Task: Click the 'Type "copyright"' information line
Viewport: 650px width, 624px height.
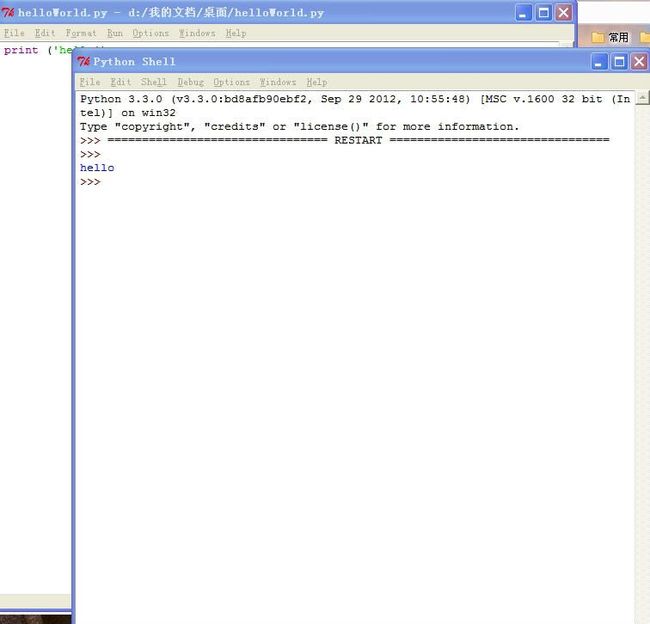Action: click(x=299, y=126)
